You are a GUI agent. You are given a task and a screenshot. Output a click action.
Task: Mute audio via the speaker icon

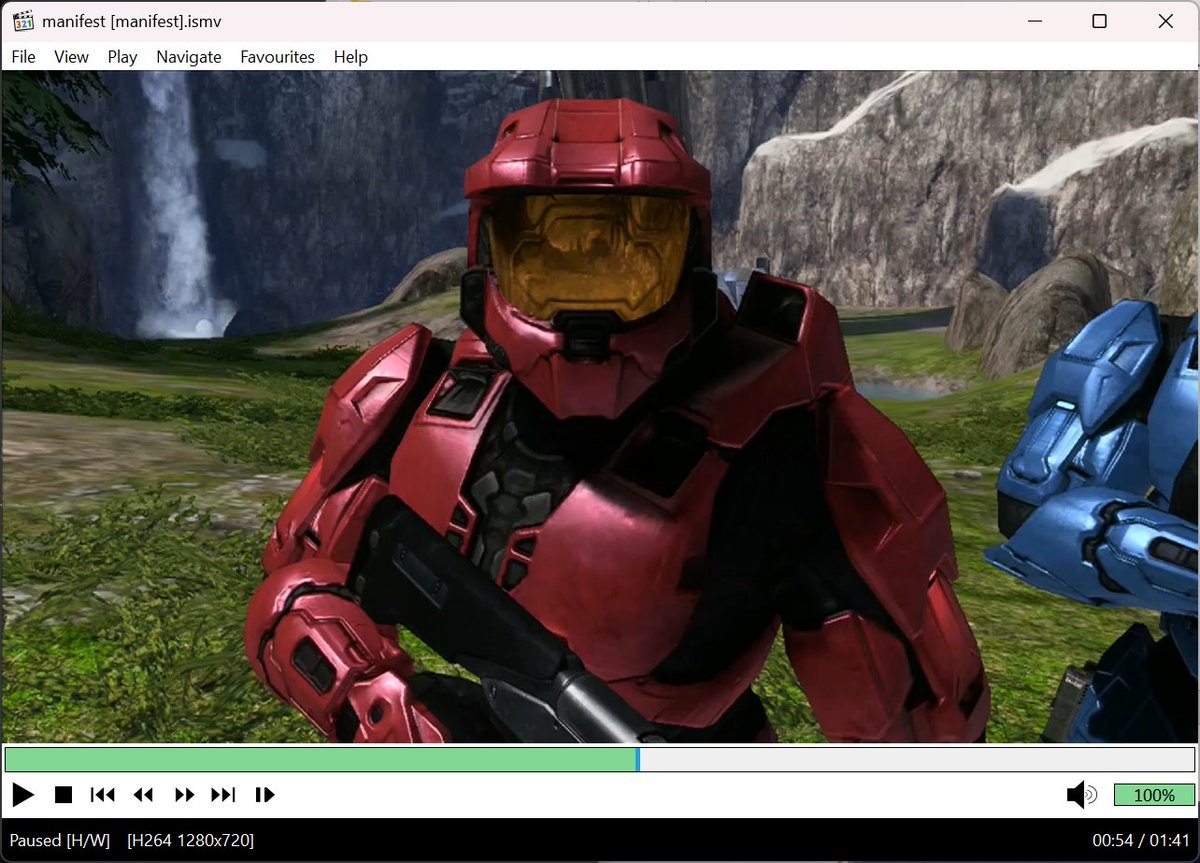(x=1081, y=795)
